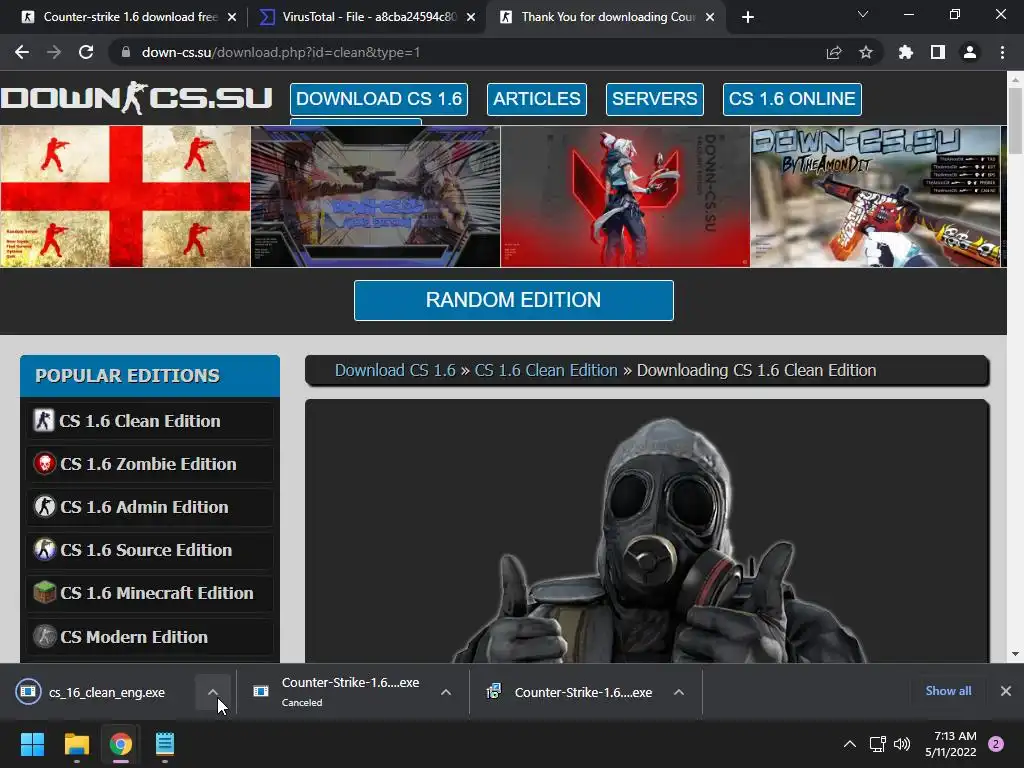This screenshot has height=768, width=1024.
Task: Open the CS 1.6 ONLINE menu item
Action: point(792,99)
